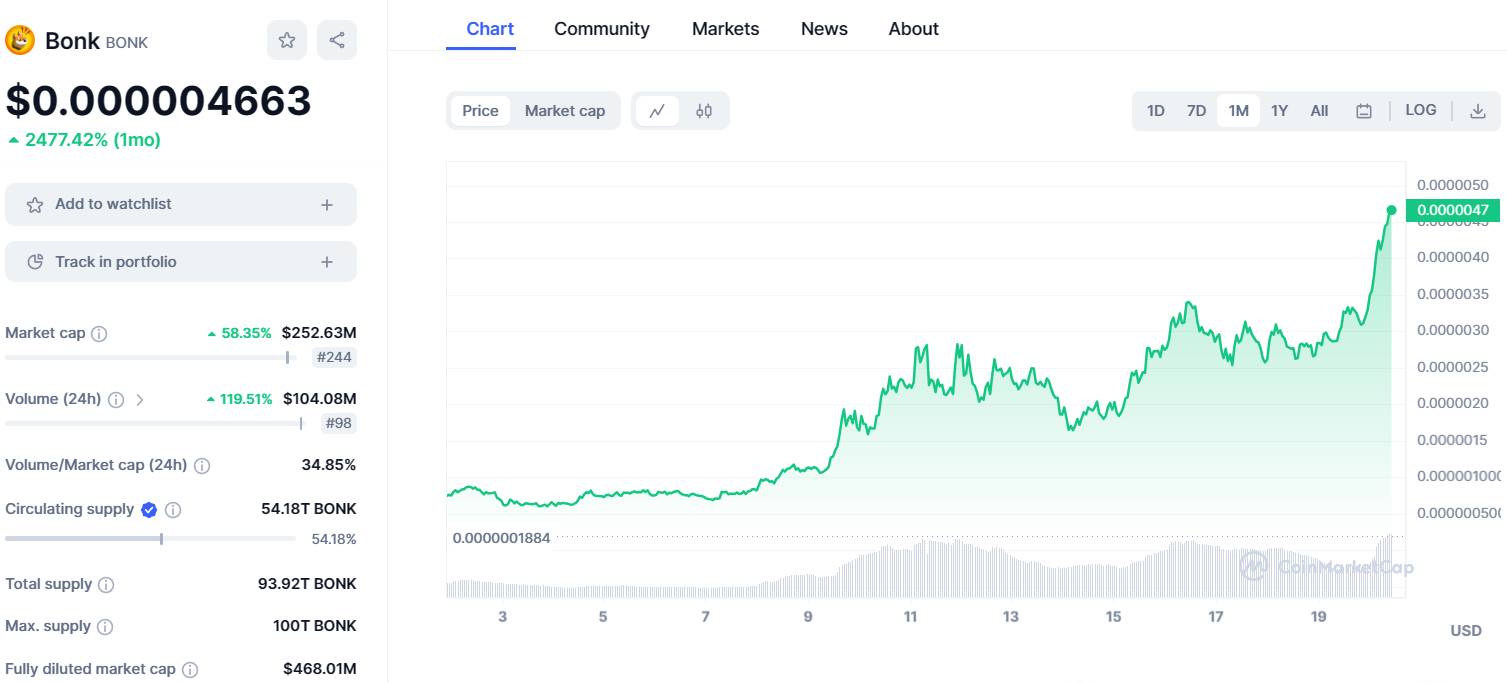The height and width of the screenshot is (683, 1507).
Task: Click the Volume/Market cap info icon
Action: 202,466
